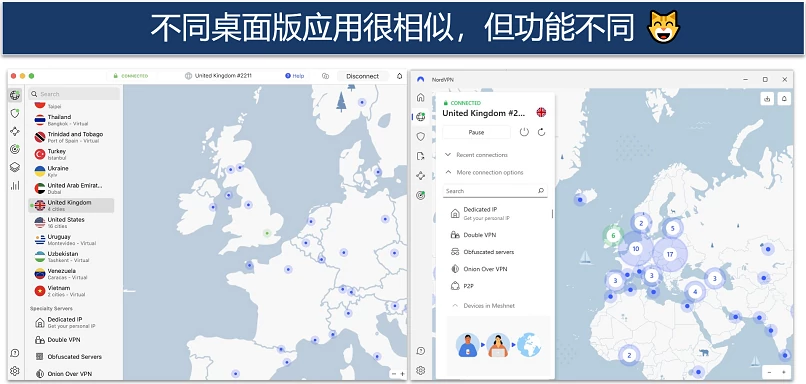Select Turkey in the country list
The image size is (806, 384).
[71, 154]
